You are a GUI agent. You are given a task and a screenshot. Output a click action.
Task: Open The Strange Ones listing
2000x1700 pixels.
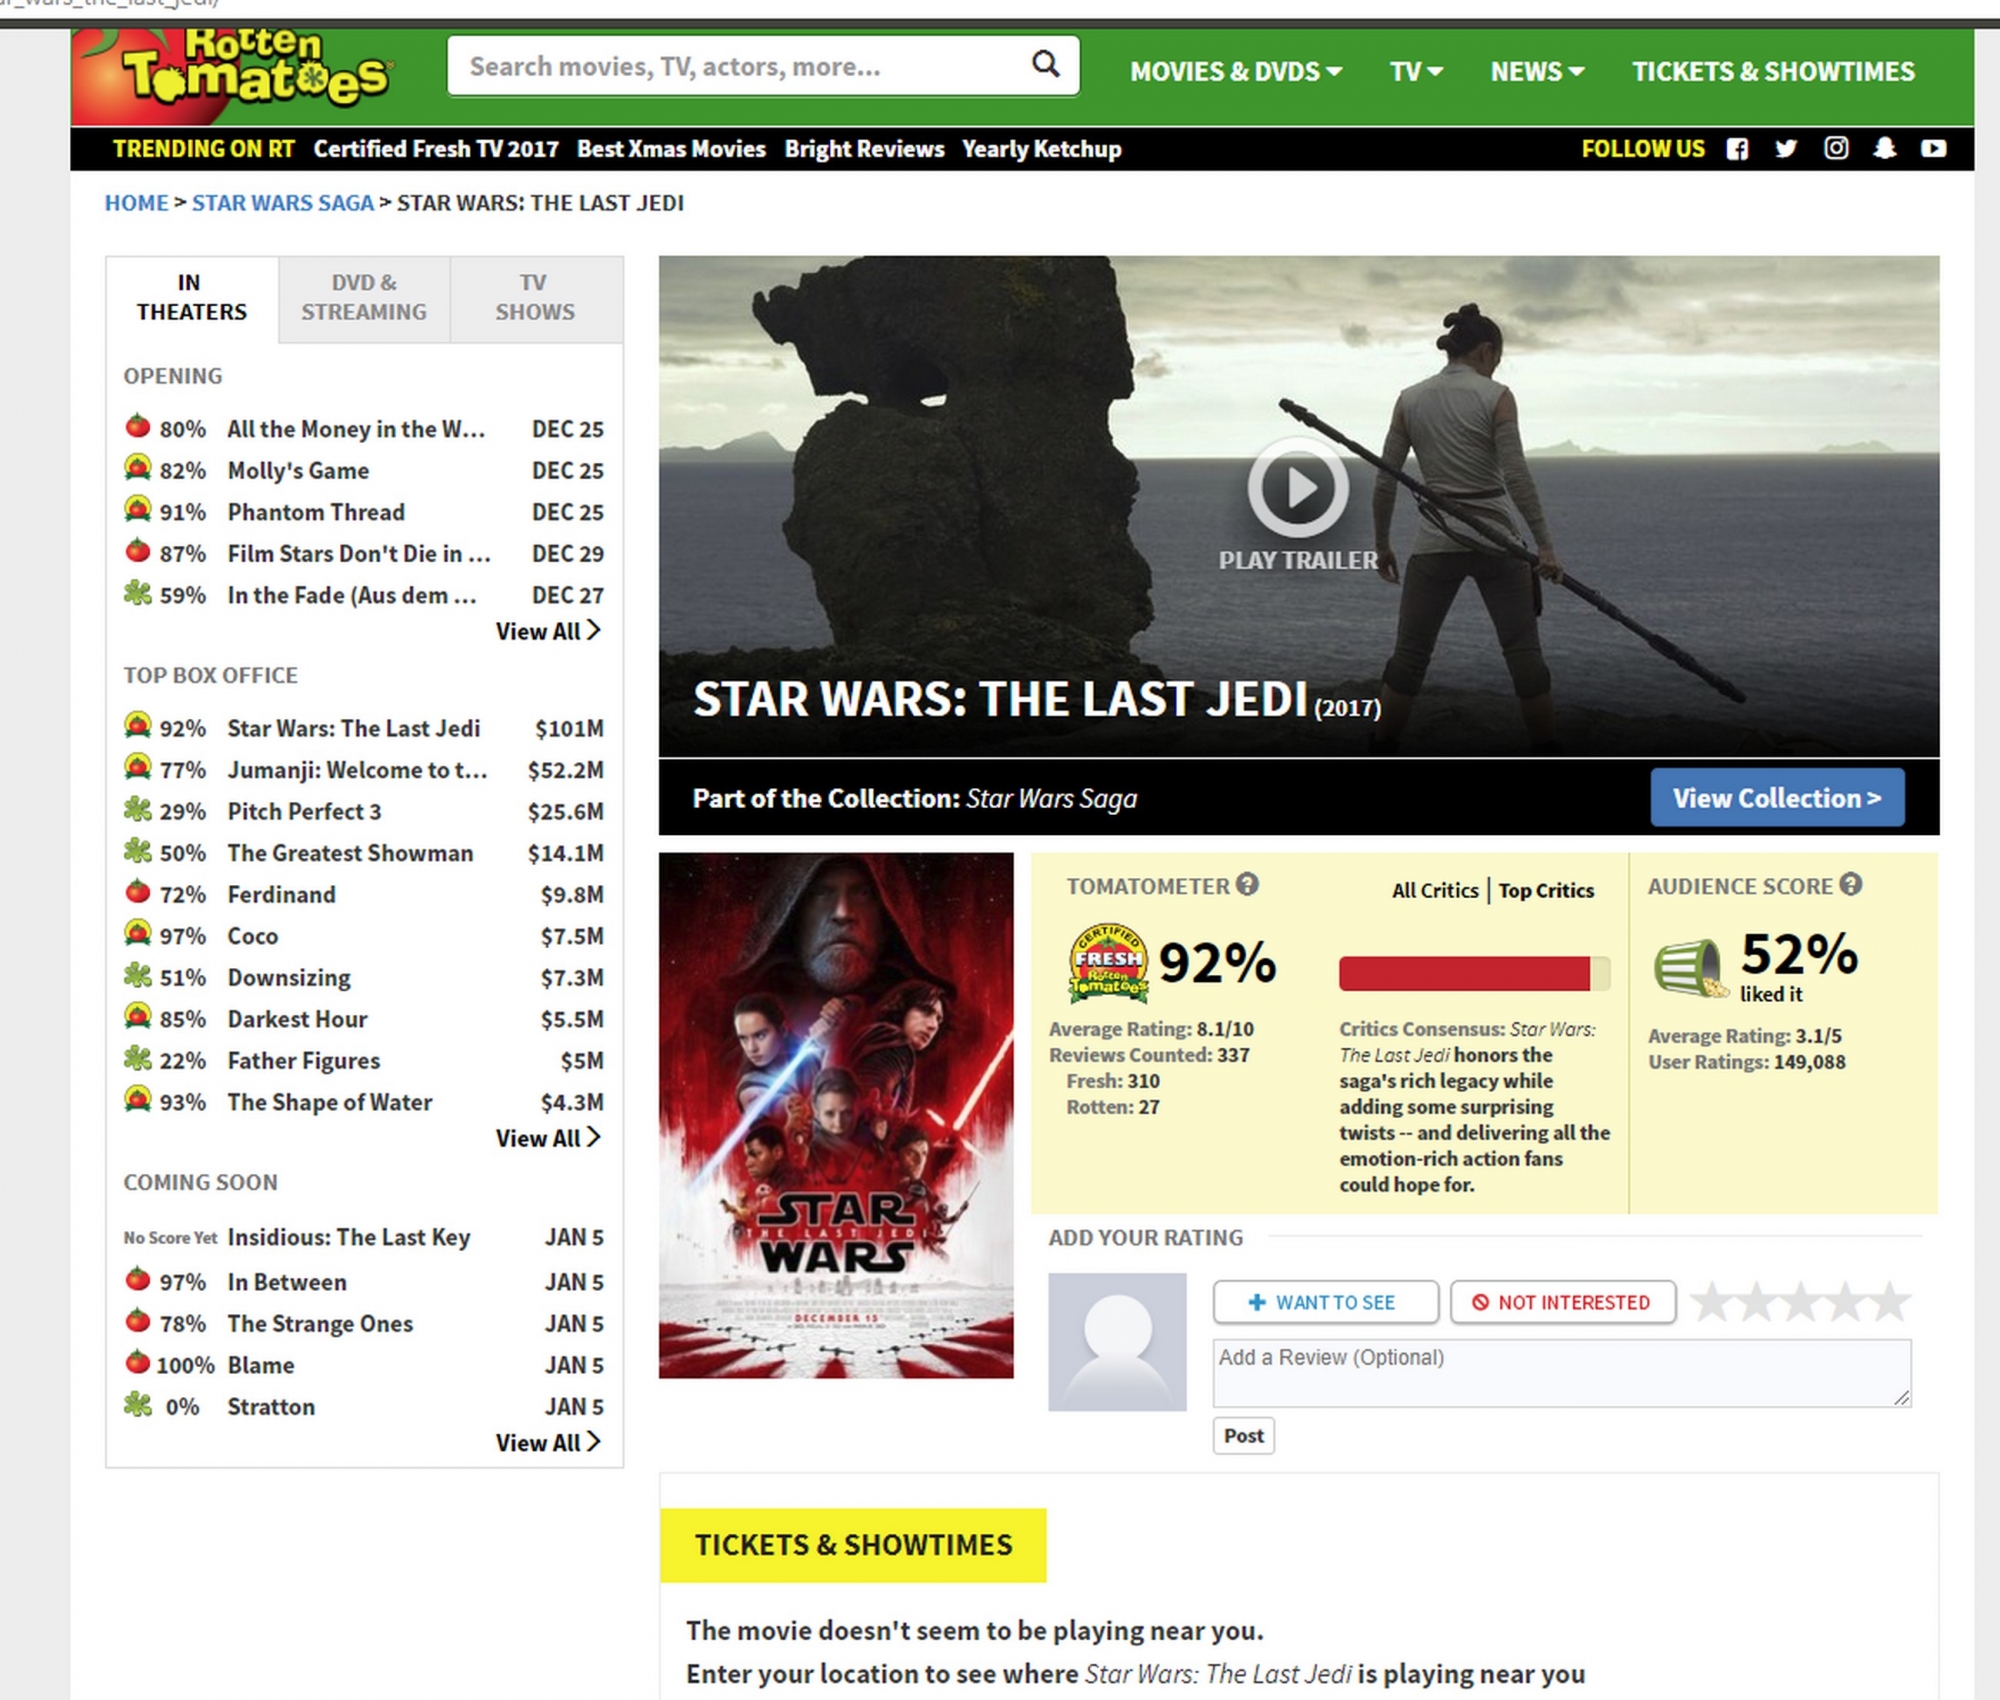(x=320, y=1323)
